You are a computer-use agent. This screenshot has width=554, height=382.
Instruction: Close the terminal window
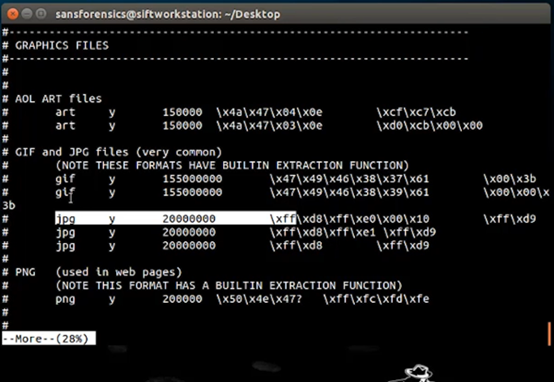13,14
